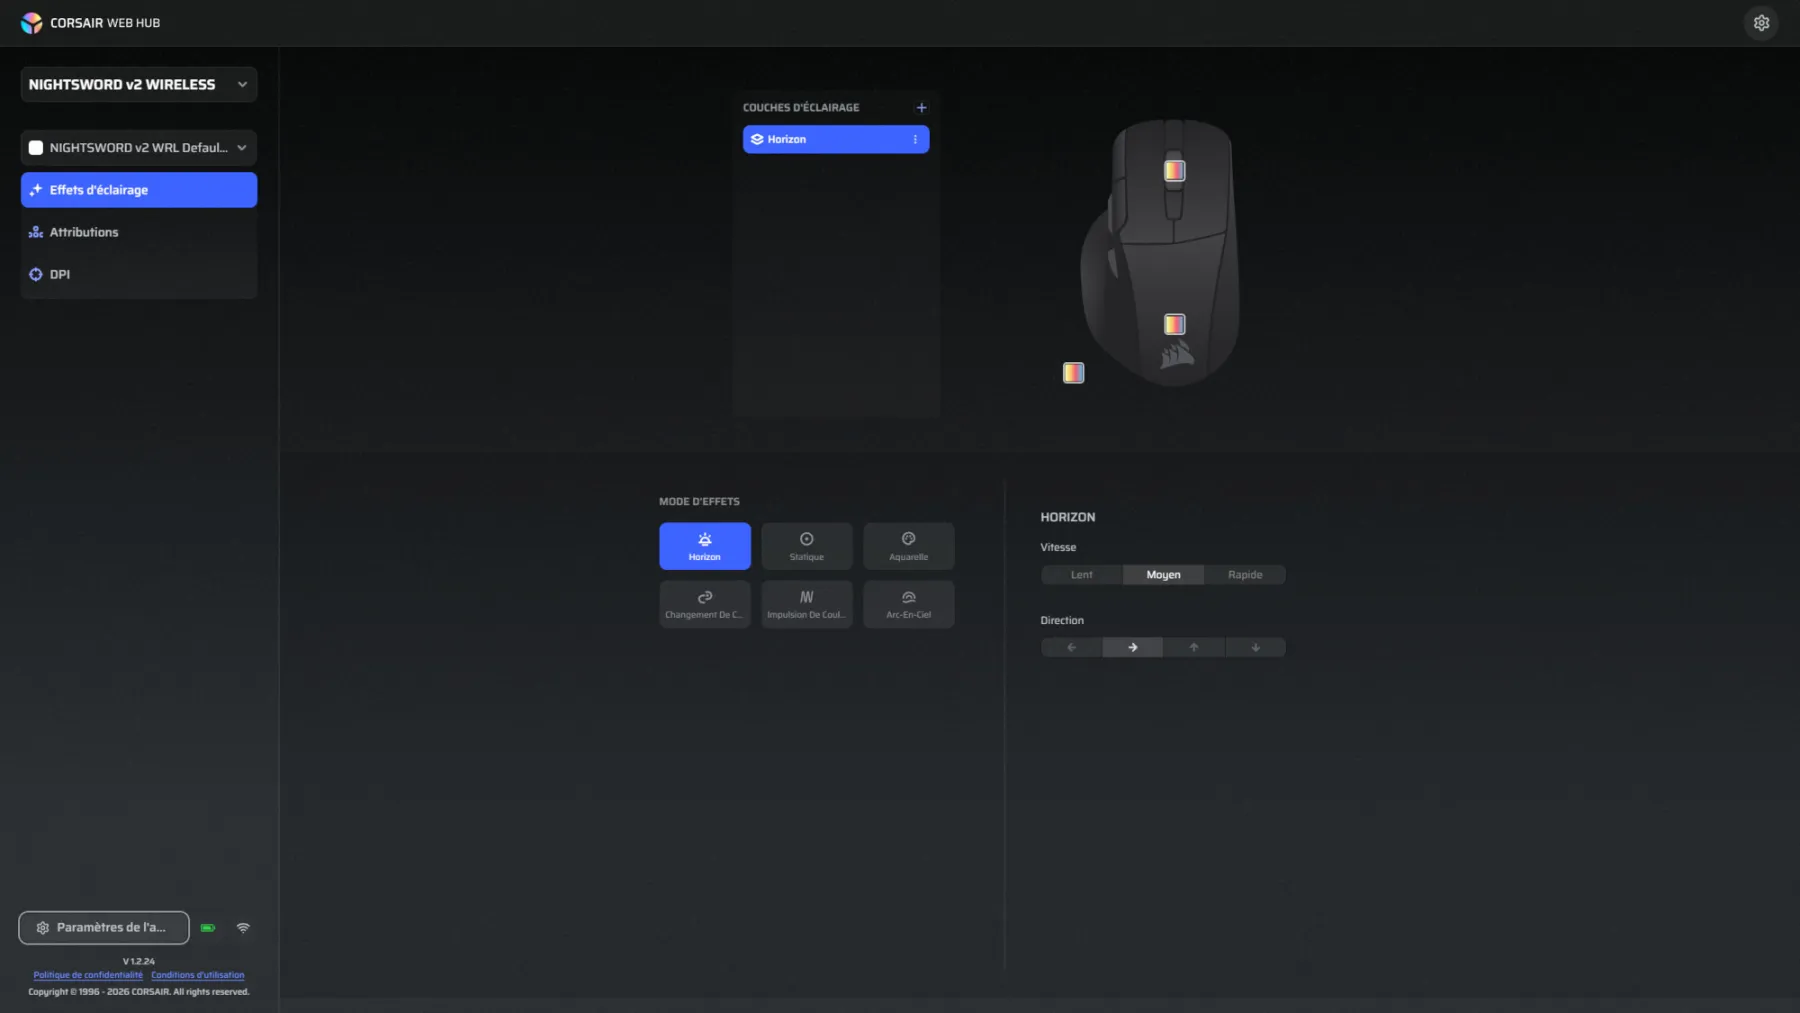
Task: Set speed to Moyen
Action: pyautogui.click(x=1163, y=575)
